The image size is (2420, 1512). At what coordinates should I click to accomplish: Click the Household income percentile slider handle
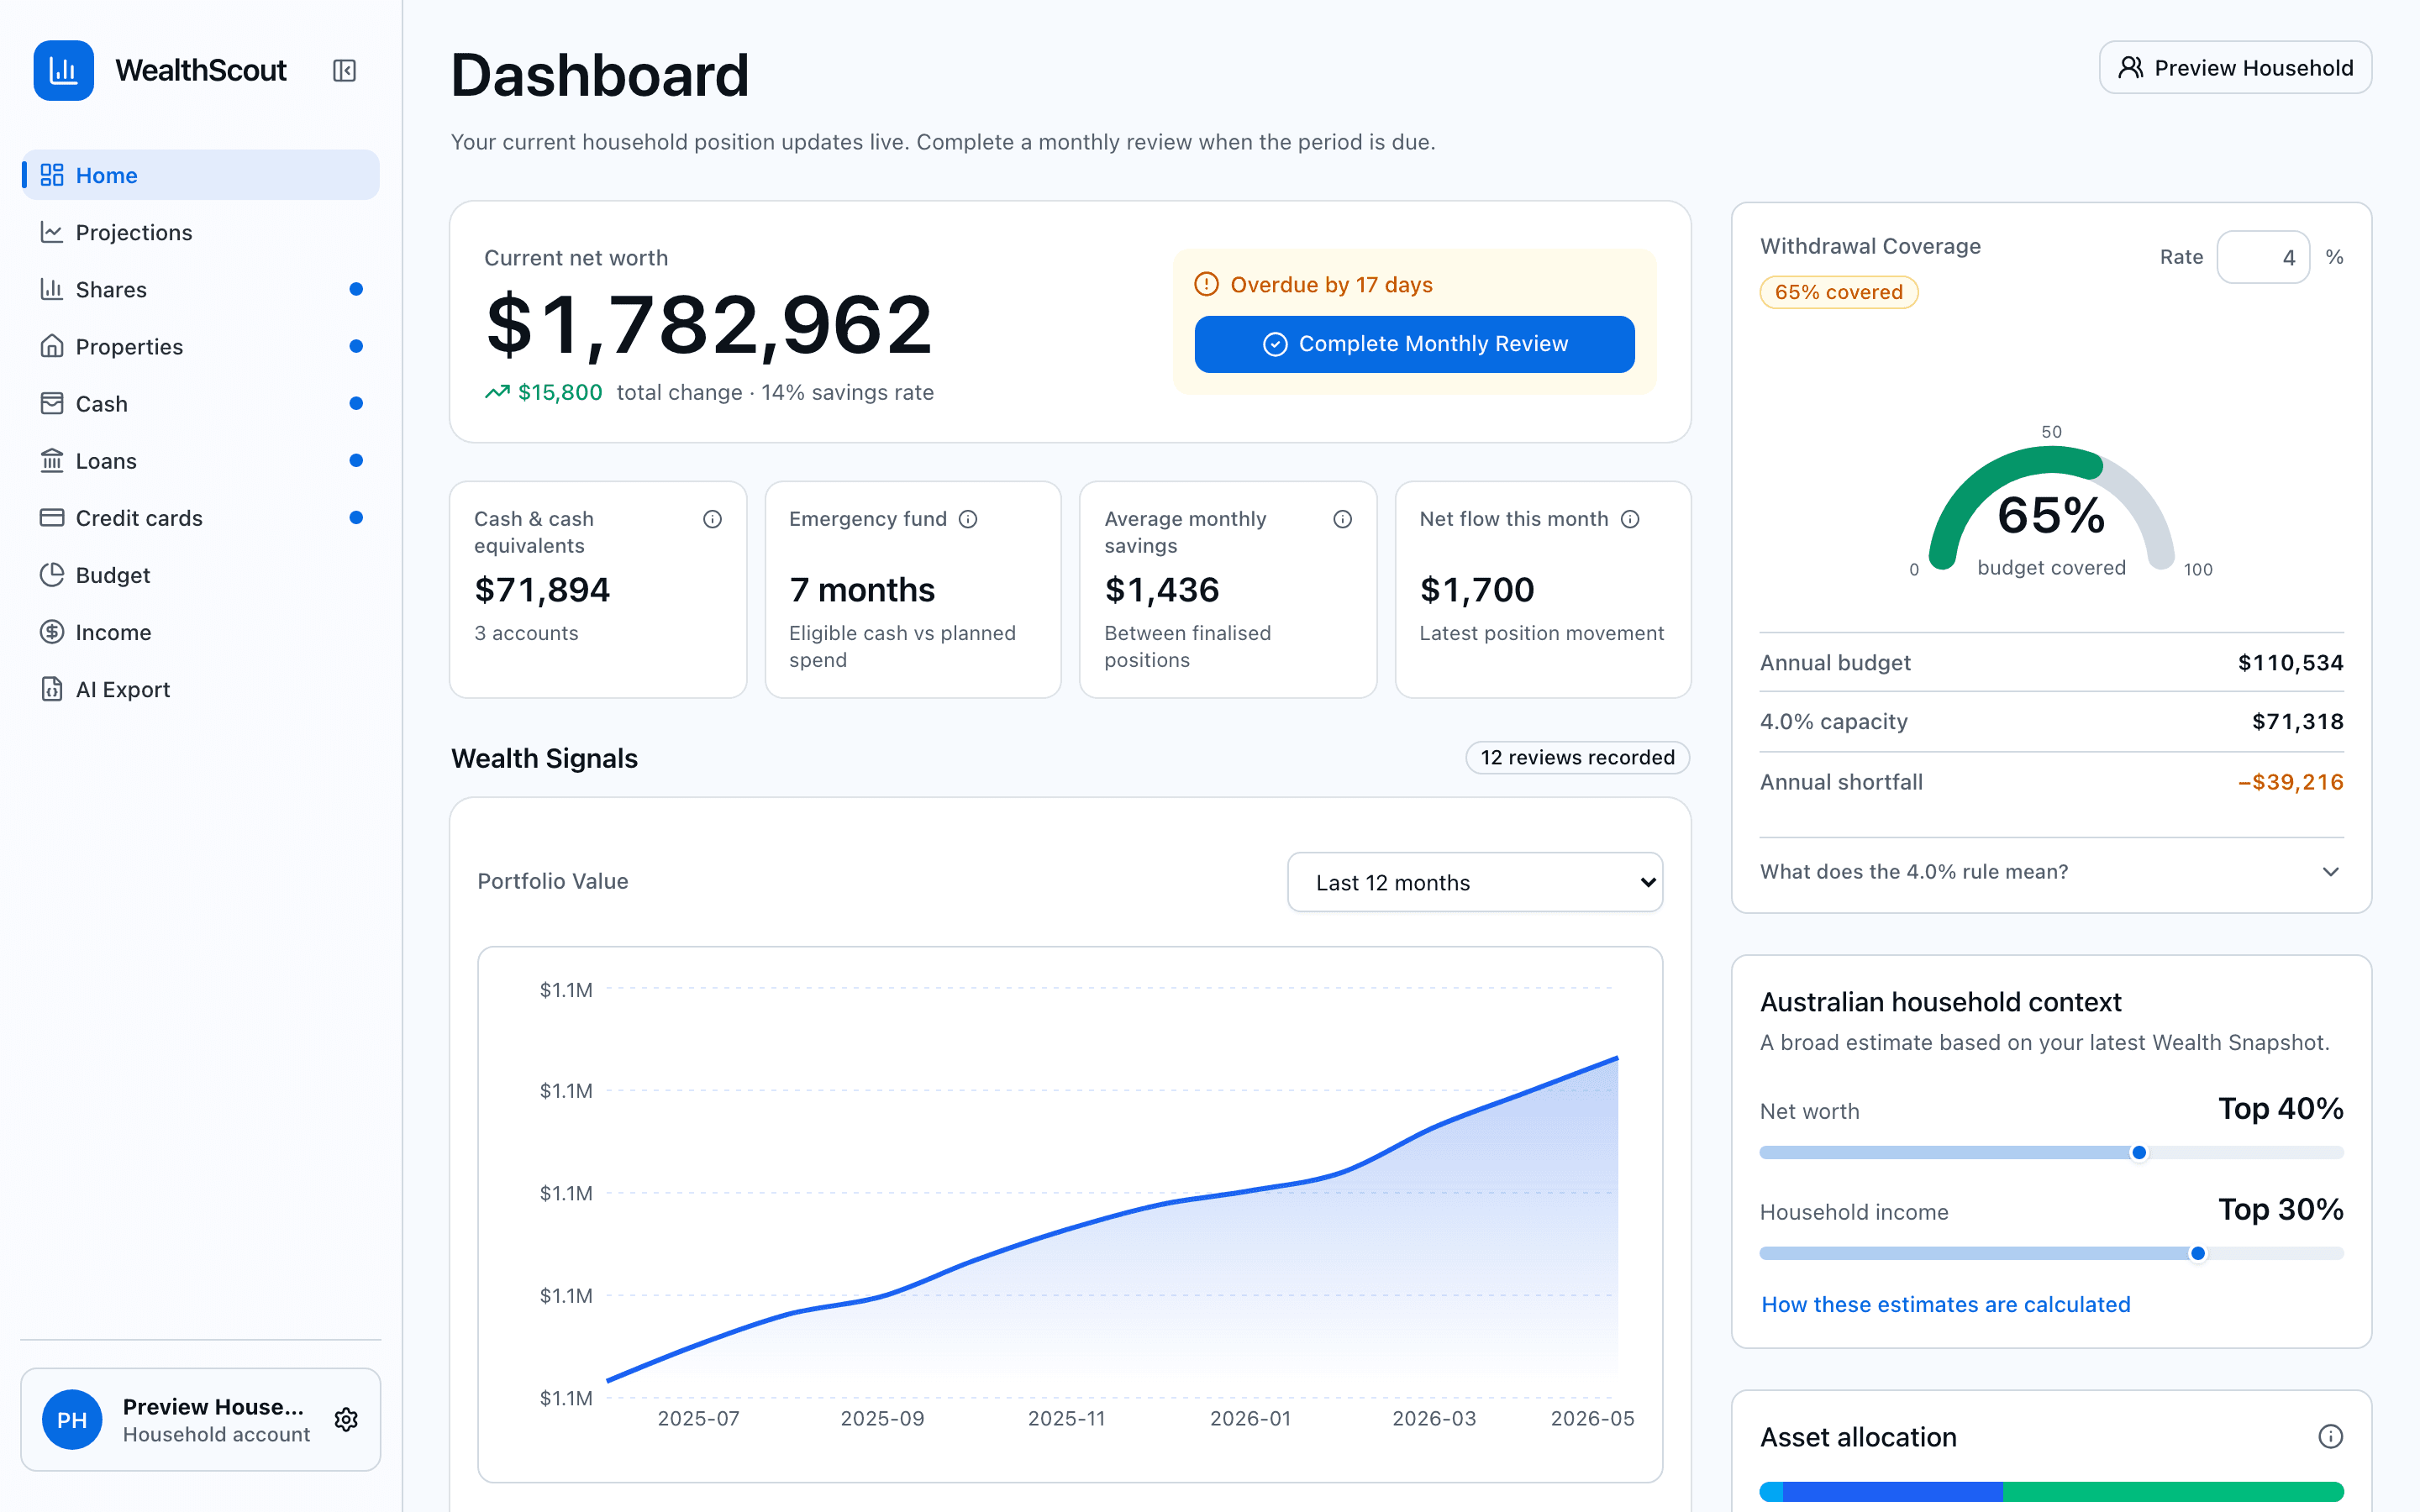click(2198, 1253)
